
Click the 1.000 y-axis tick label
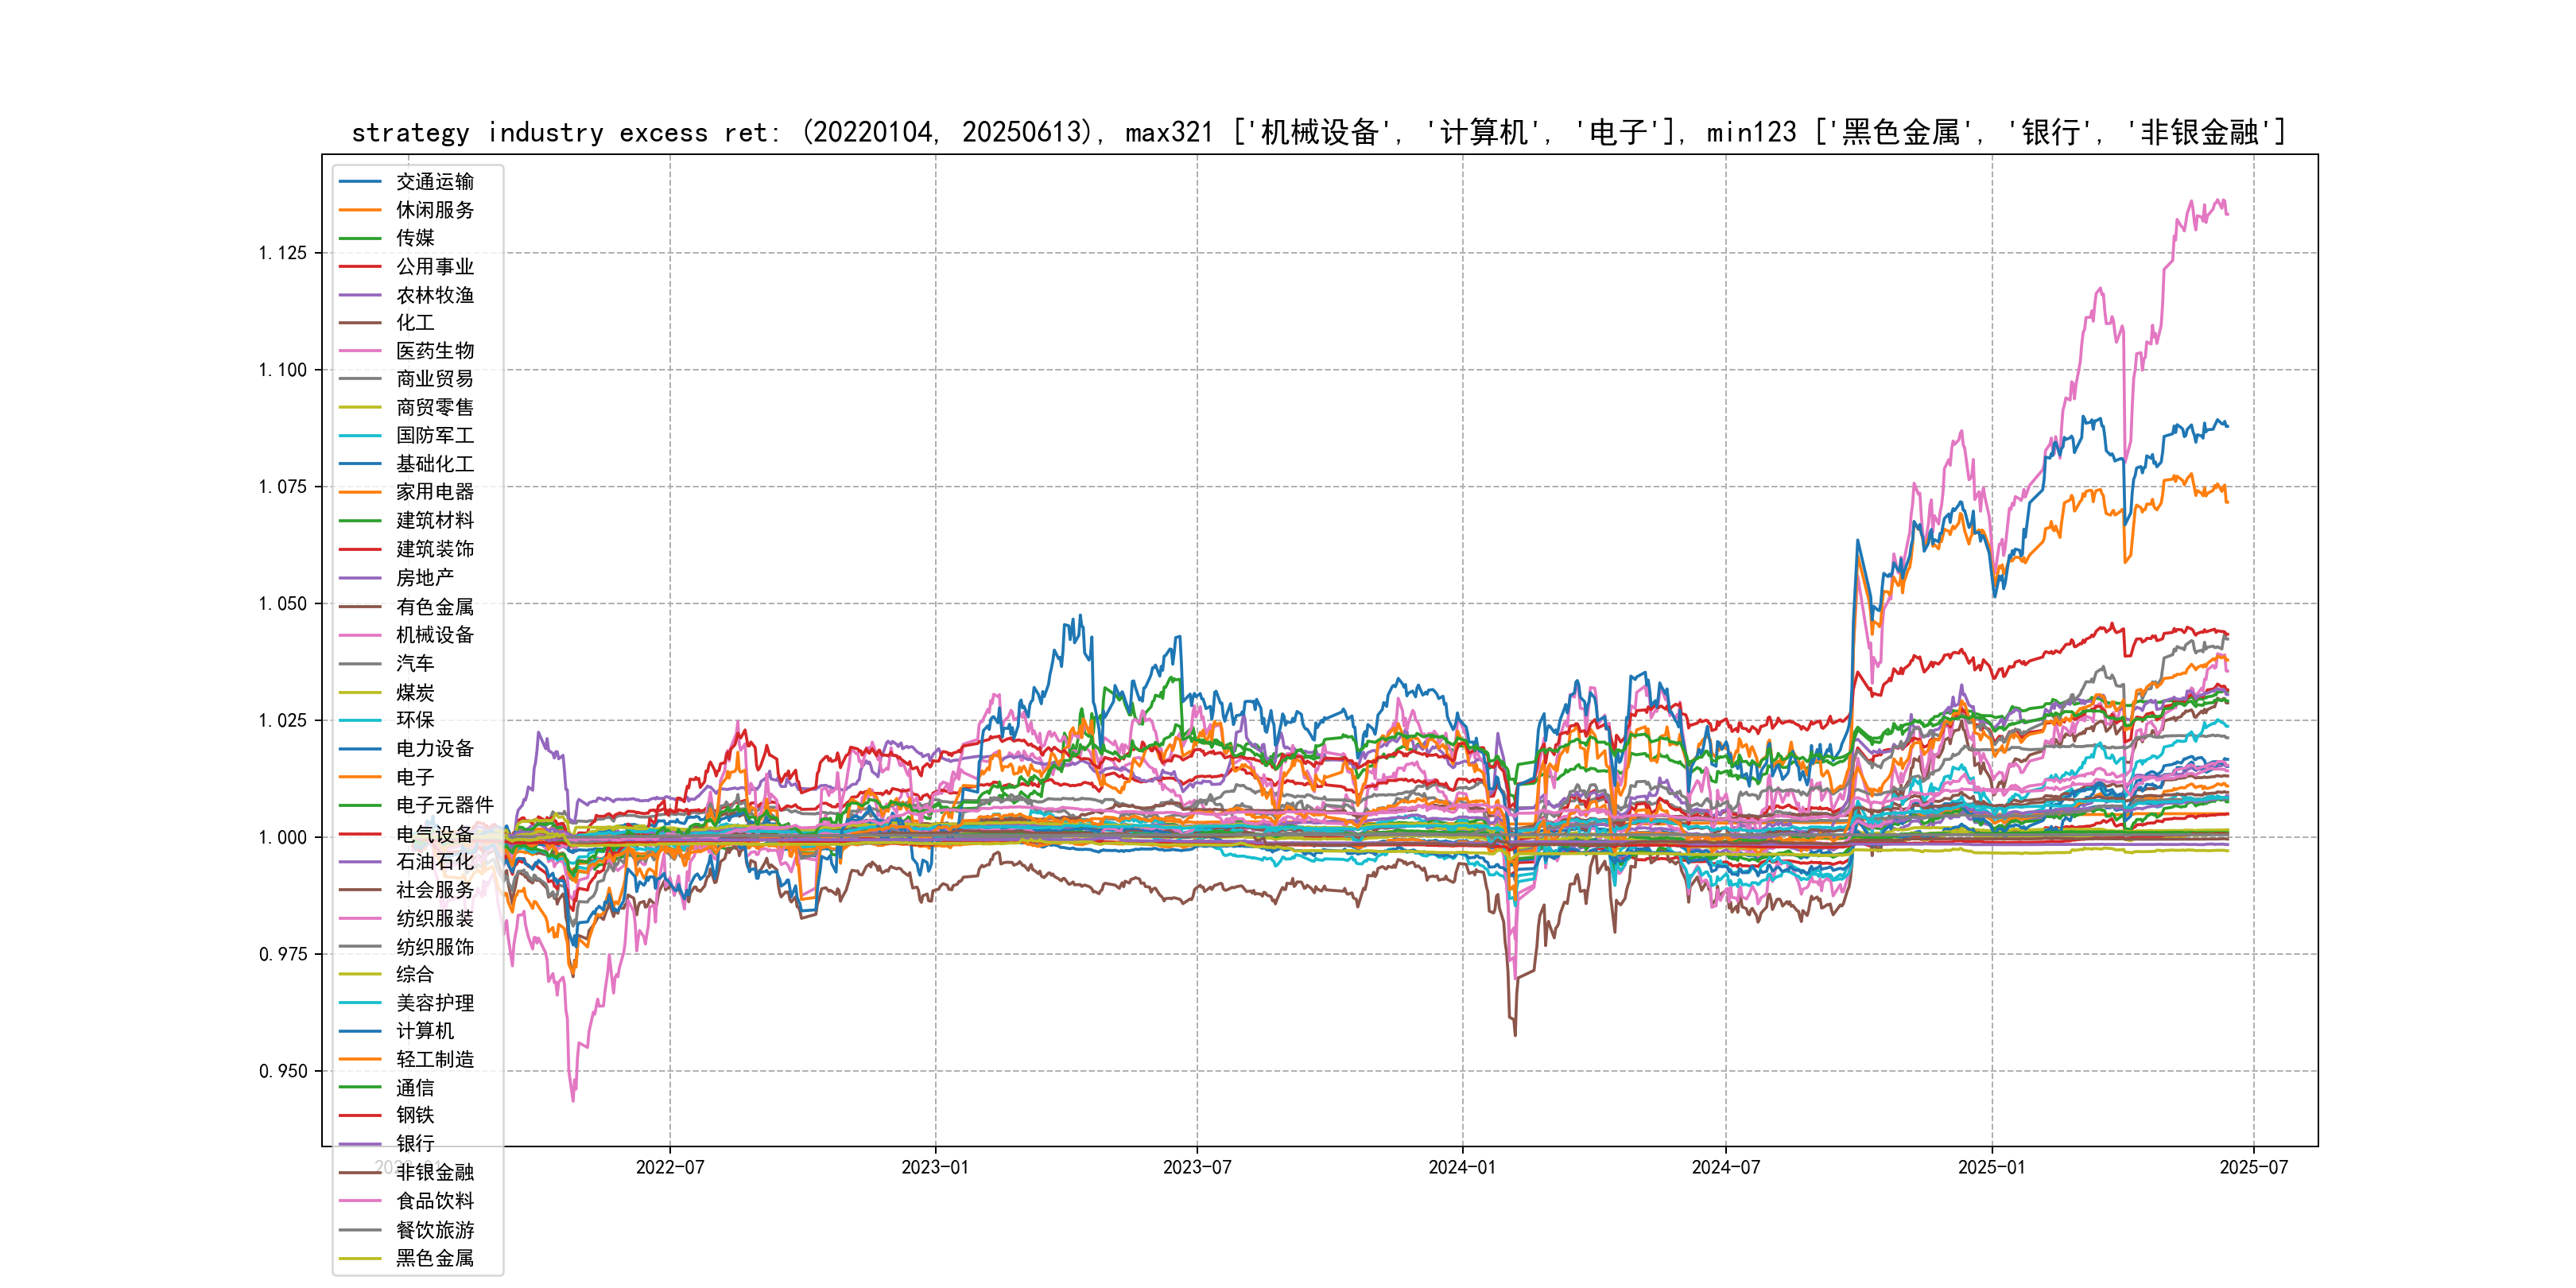pos(283,838)
